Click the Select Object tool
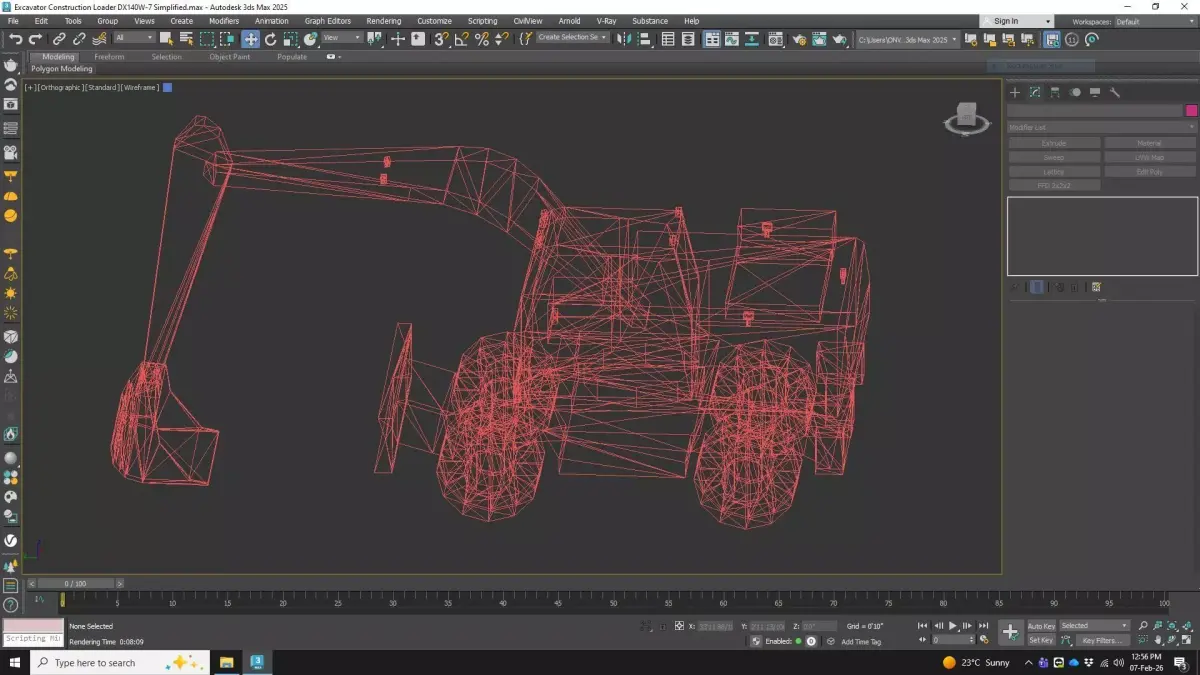This screenshot has width=1200, height=675. point(166,39)
